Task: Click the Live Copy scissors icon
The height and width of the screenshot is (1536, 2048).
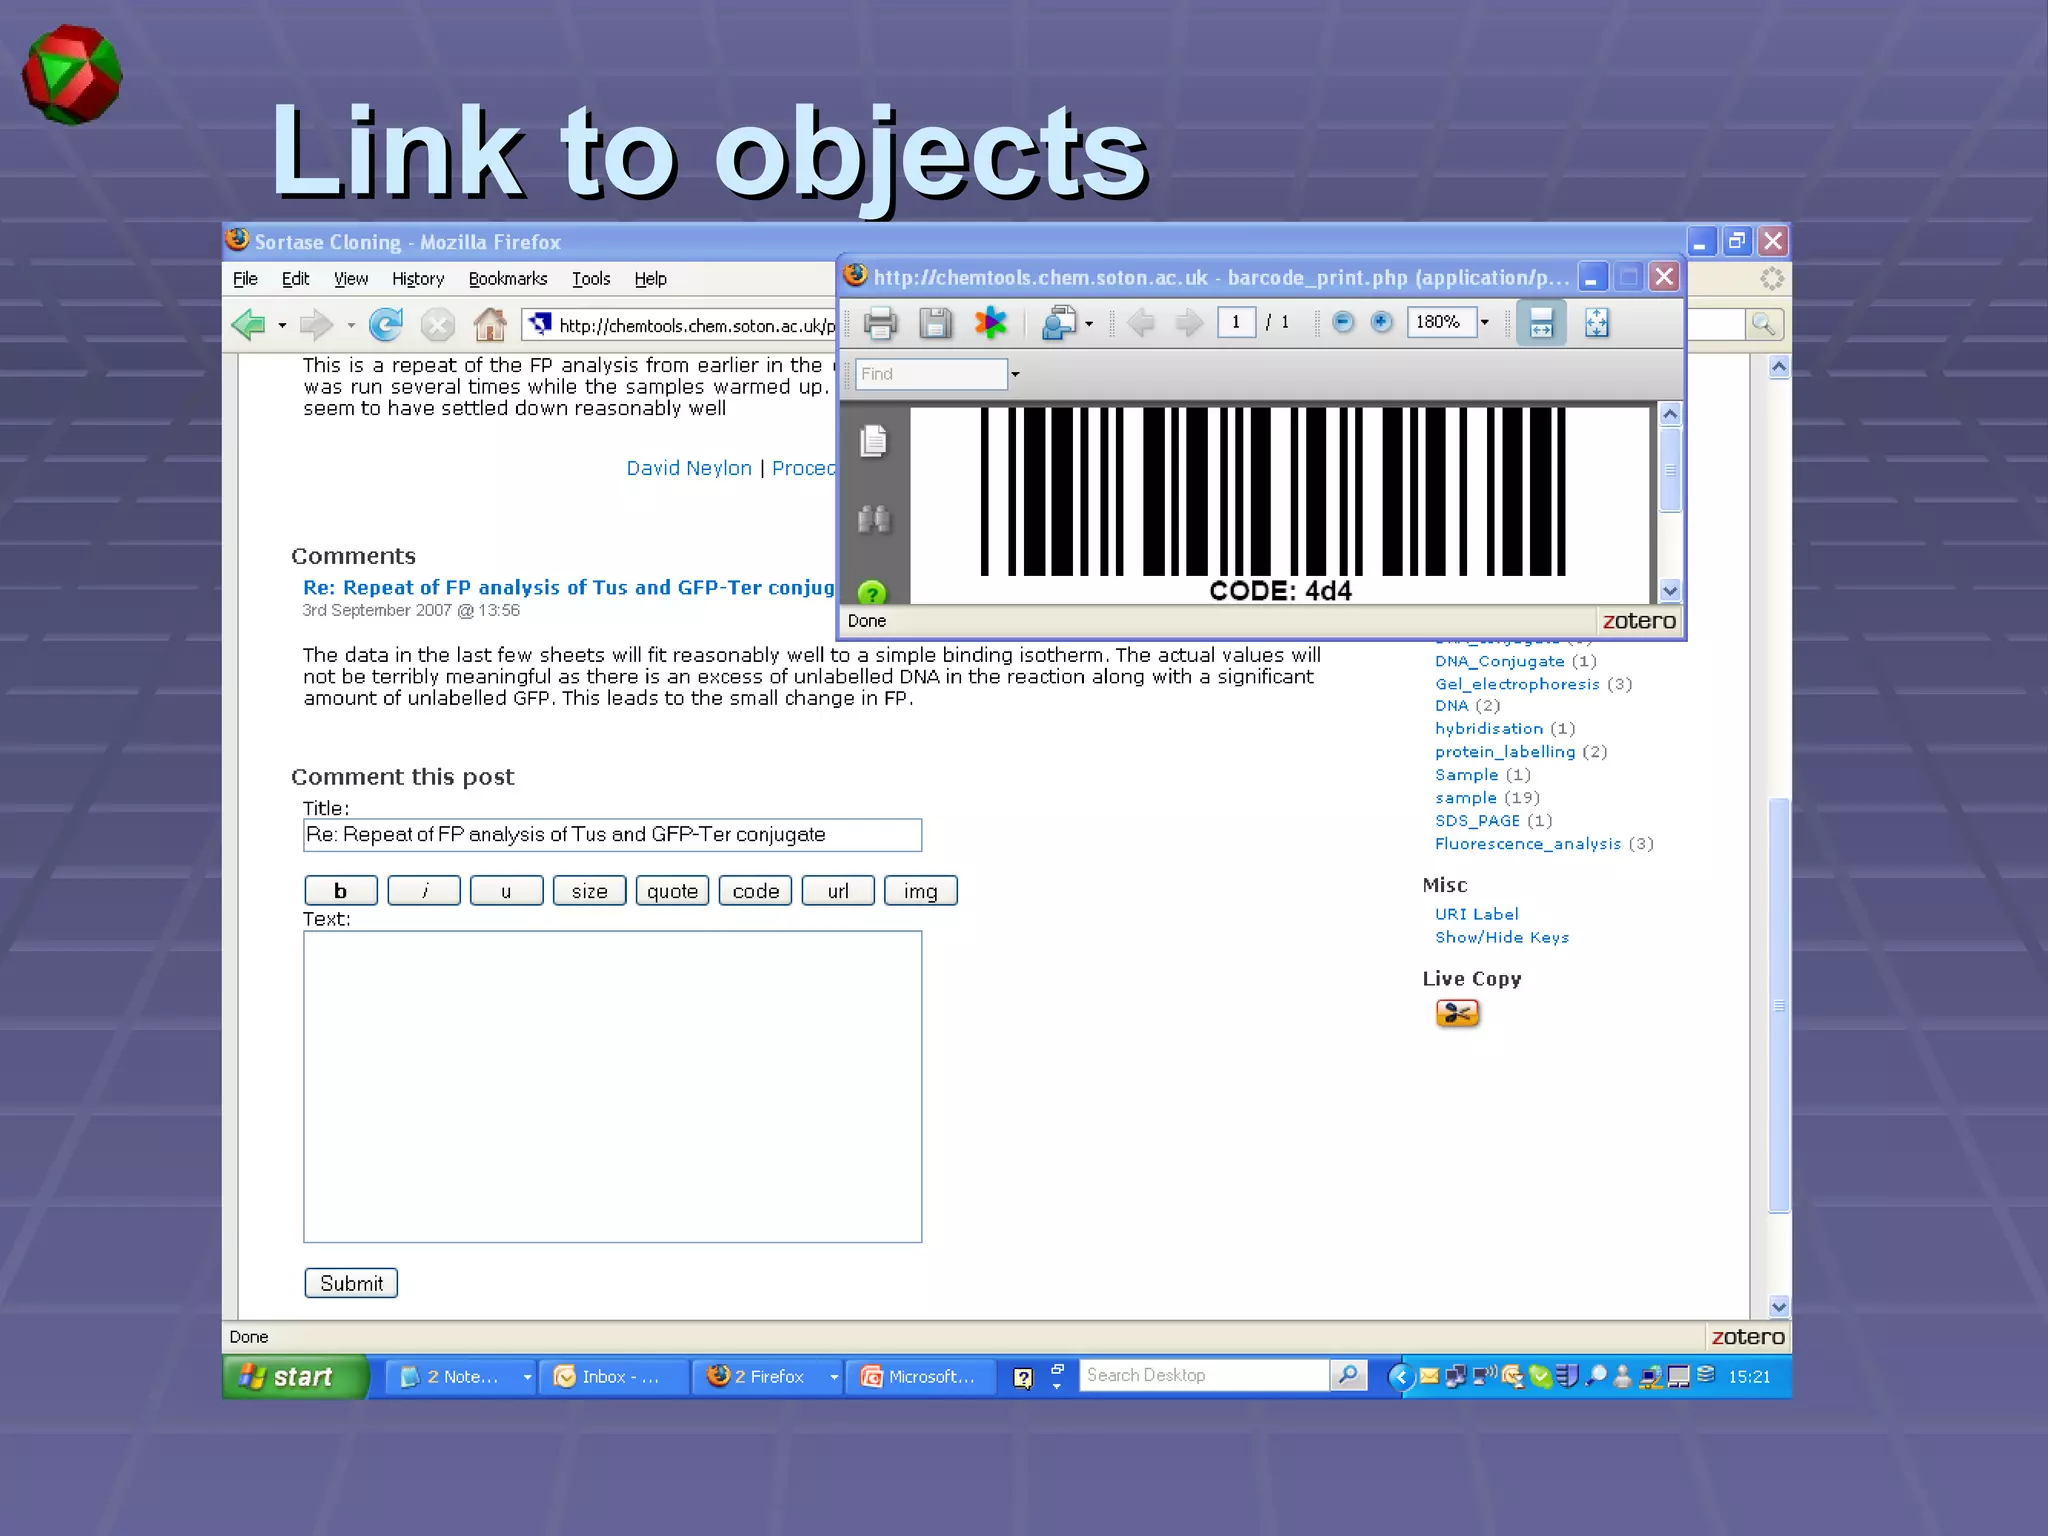Action: [x=1457, y=1013]
